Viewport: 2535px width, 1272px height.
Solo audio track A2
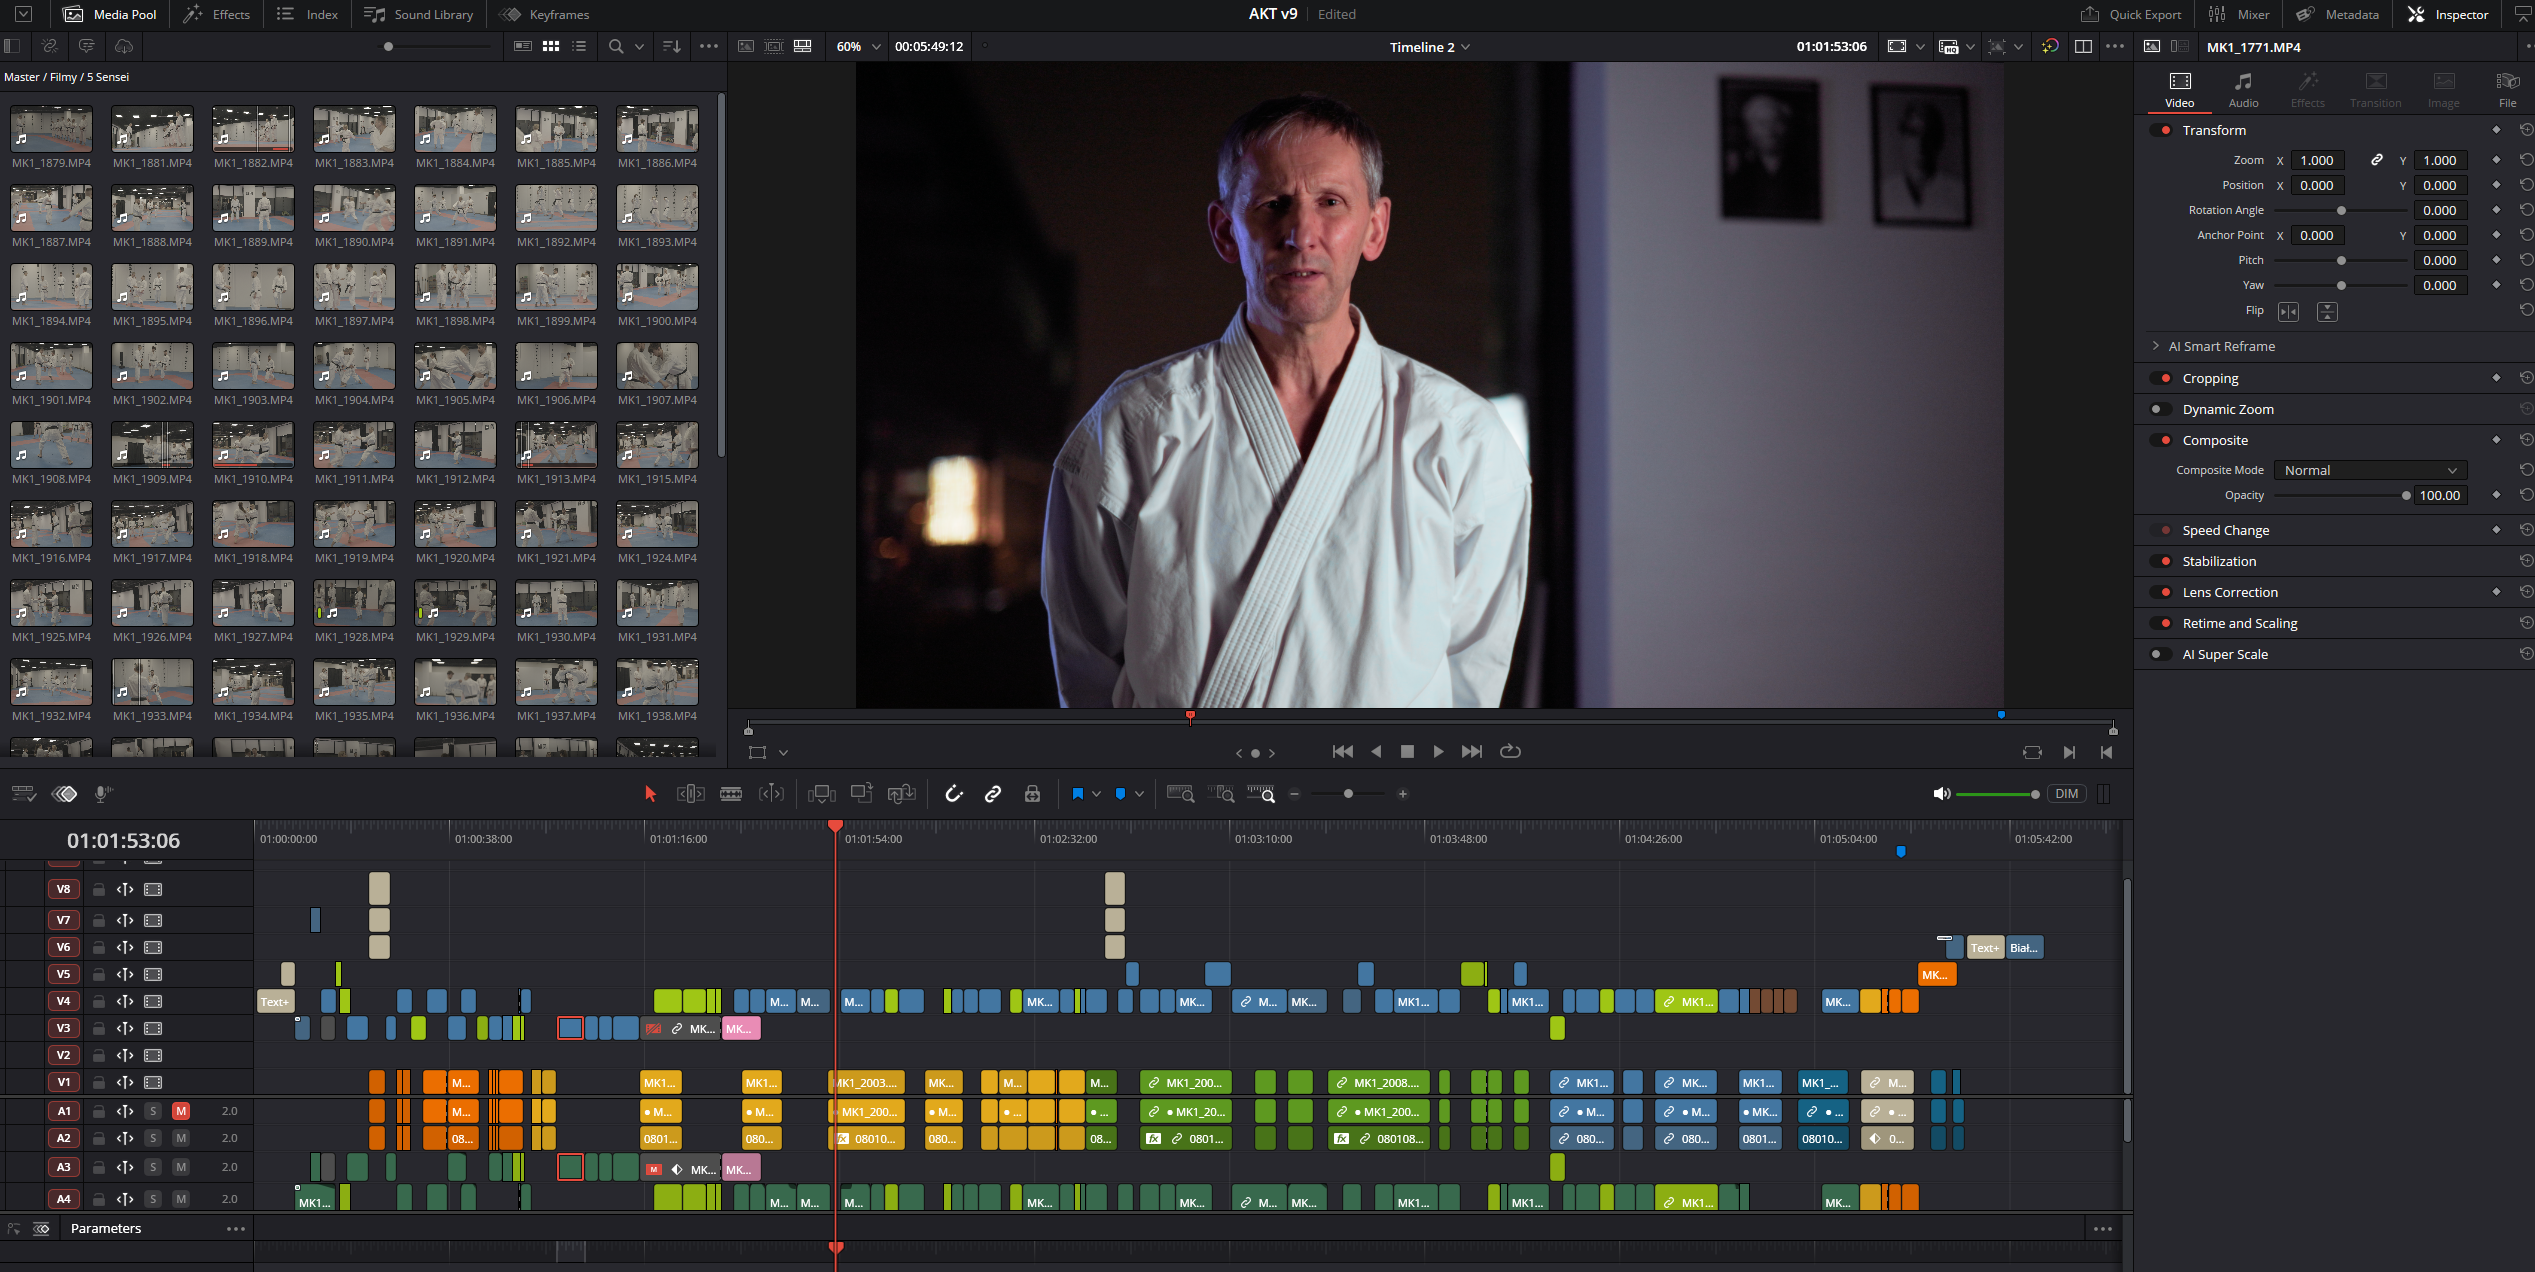[153, 1138]
